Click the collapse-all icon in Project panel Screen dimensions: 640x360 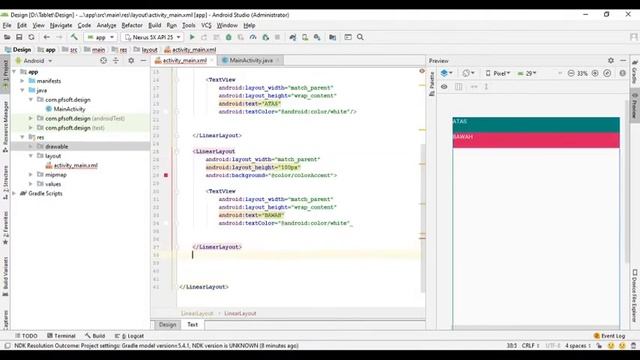click(116, 60)
